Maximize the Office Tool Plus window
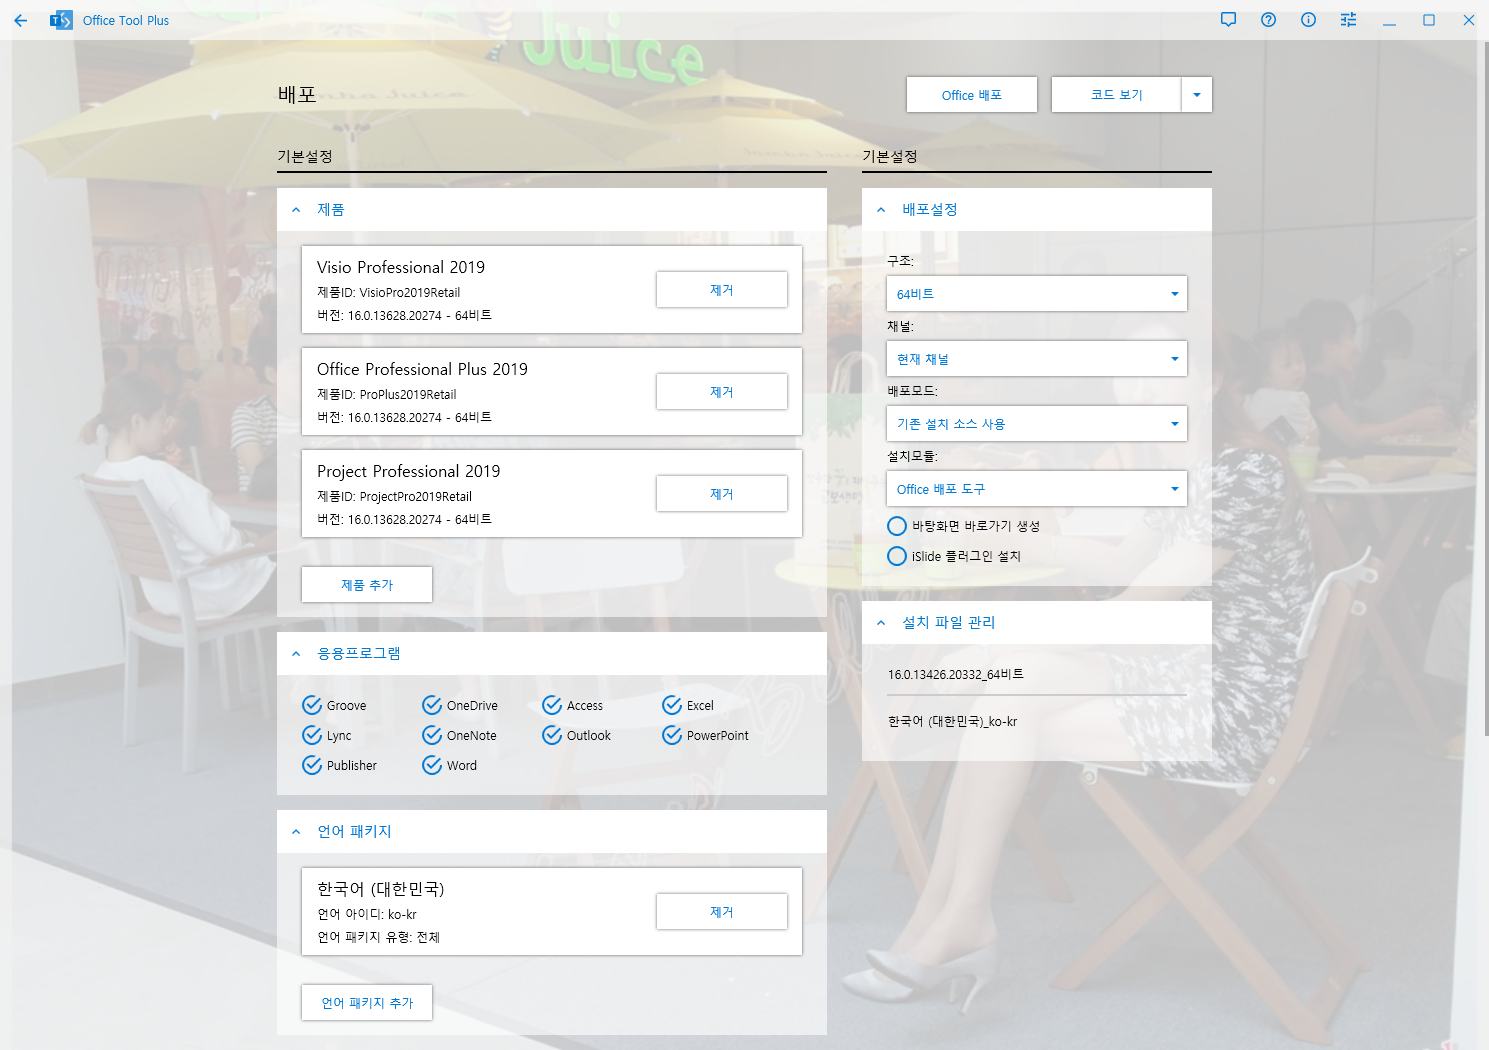Viewport: 1489px width, 1050px height. click(1429, 20)
